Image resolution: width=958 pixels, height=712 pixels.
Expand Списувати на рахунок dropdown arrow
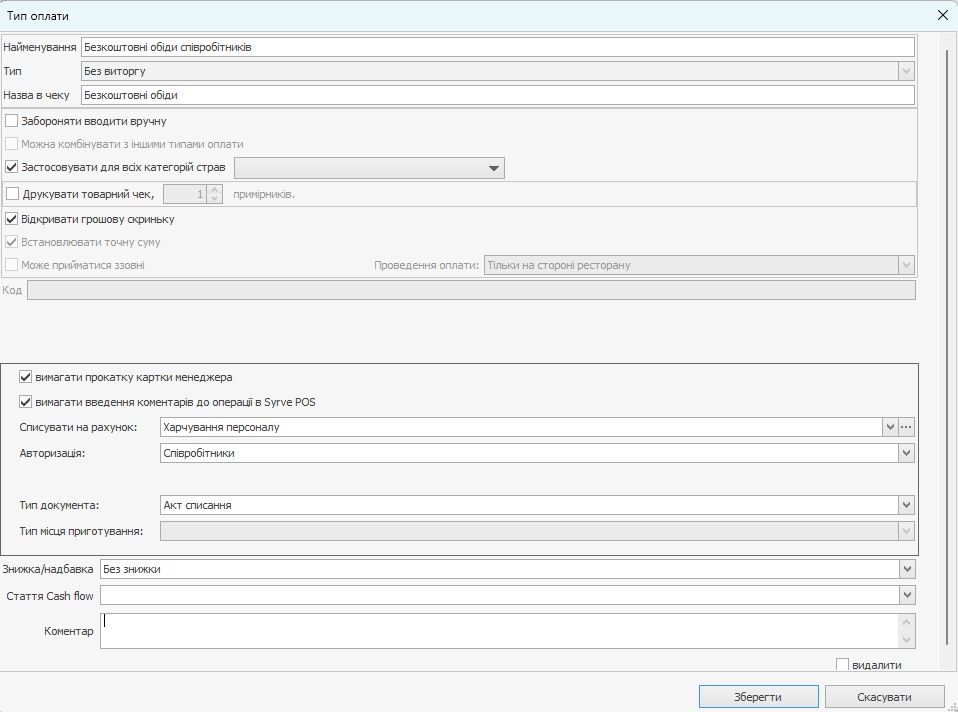coord(889,427)
